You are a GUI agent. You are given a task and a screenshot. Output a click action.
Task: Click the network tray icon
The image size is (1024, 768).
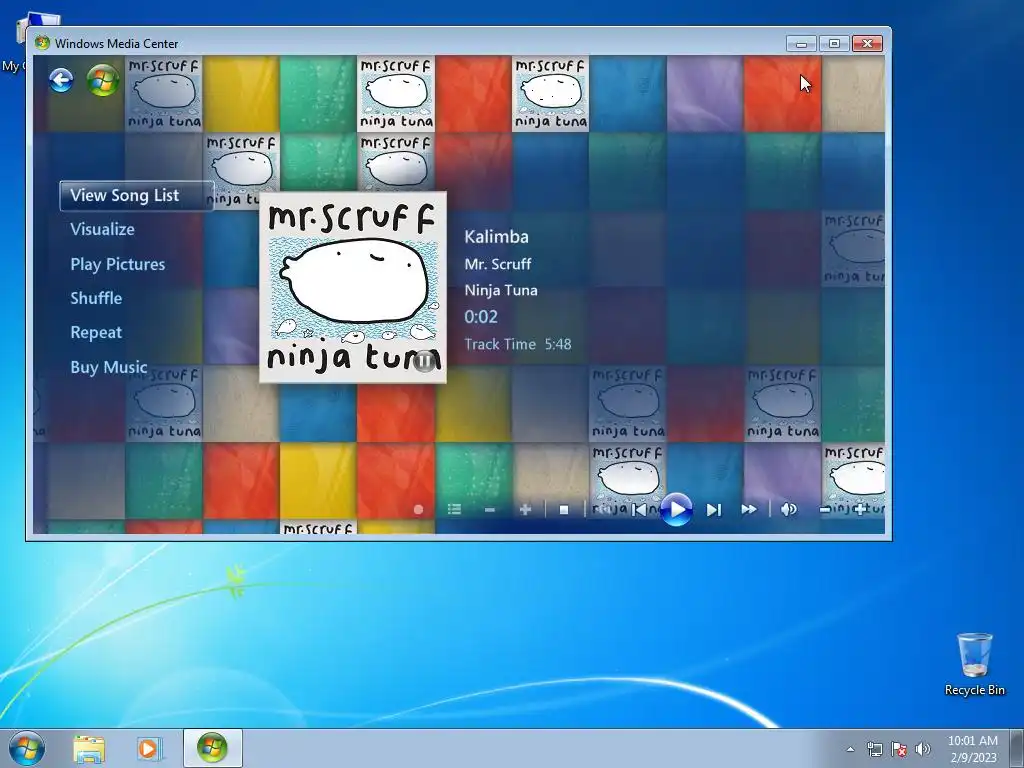874,749
